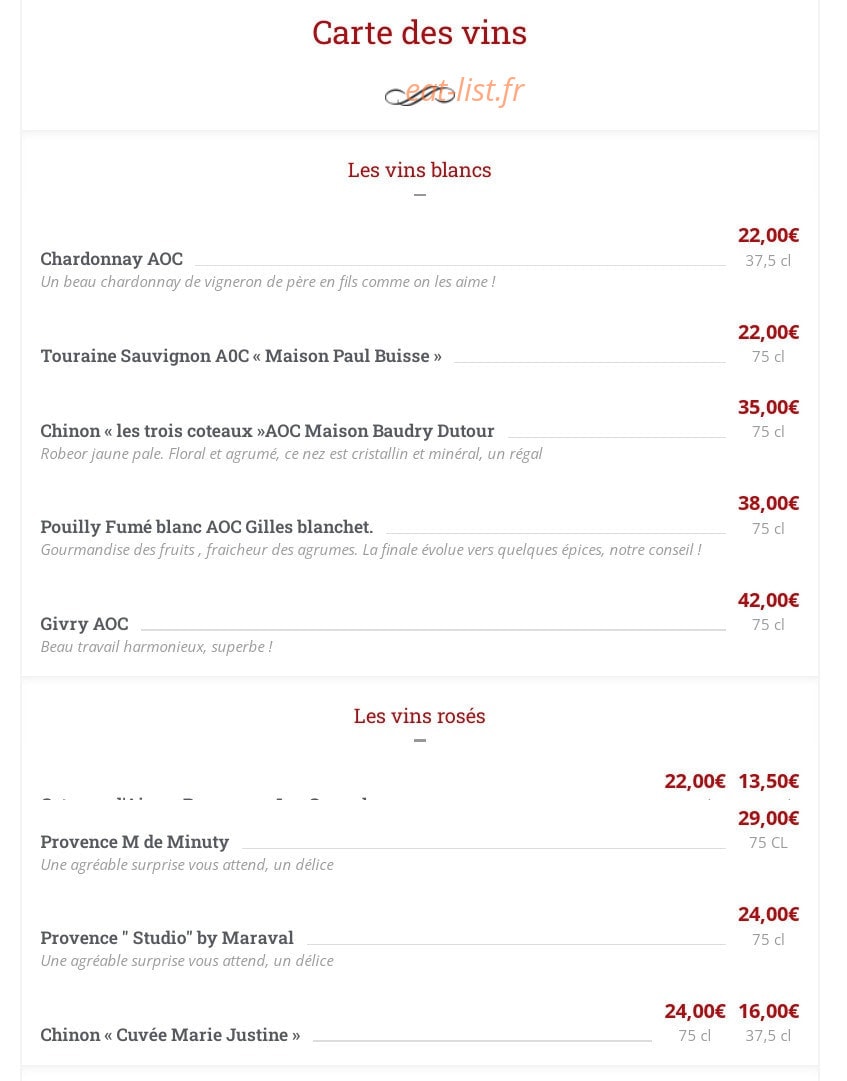Select Chinon les trois coteaux wine
The image size is (847, 1081).
[x=267, y=431]
